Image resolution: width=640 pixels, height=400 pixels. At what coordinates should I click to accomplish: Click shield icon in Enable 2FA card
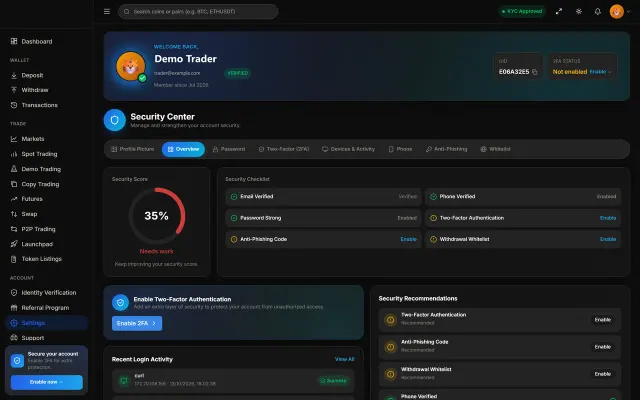click(x=120, y=303)
